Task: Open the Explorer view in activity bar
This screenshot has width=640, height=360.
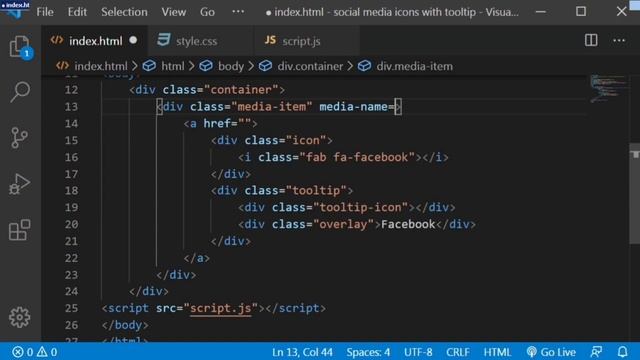Action: tap(20, 47)
